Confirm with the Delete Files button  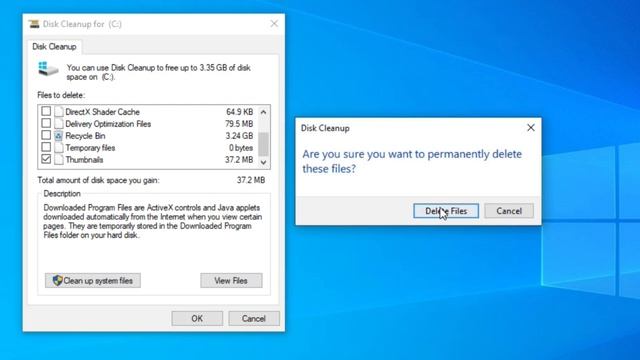tap(446, 211)
